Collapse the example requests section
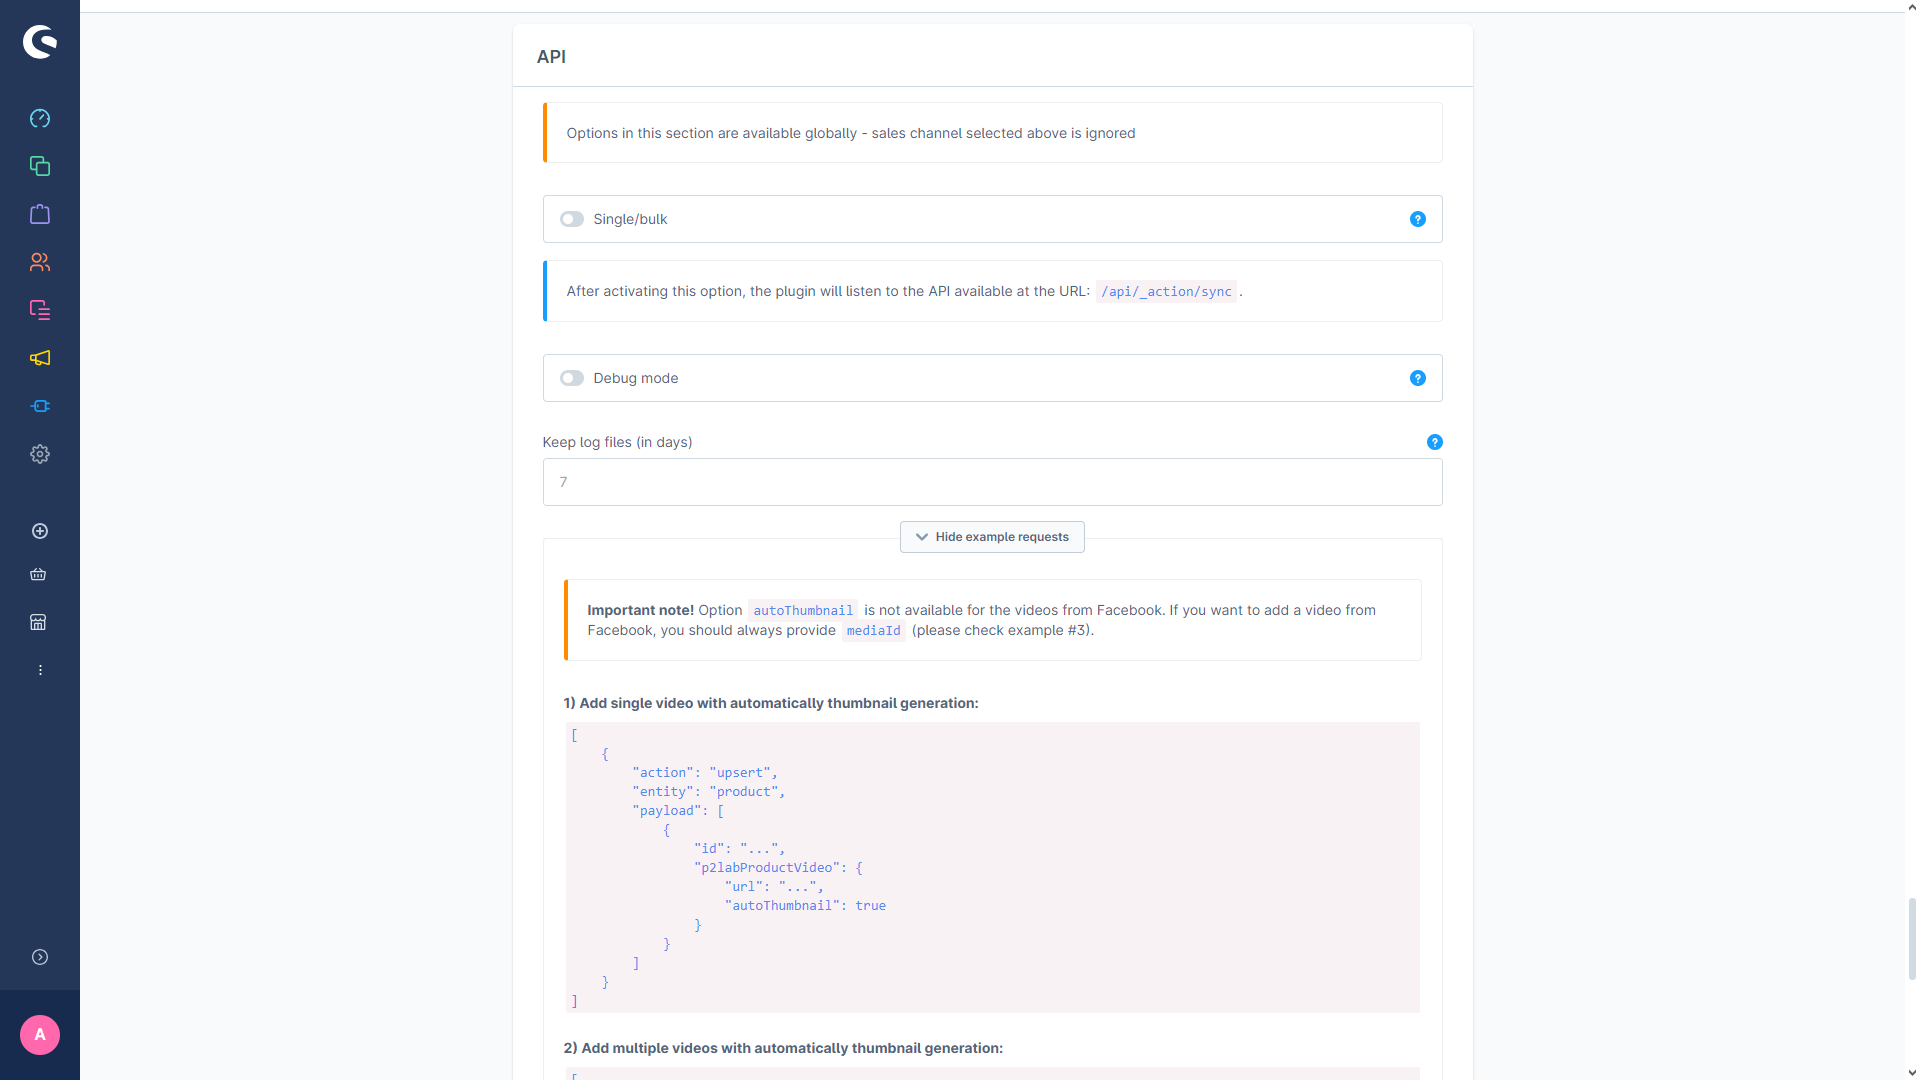The width and height of the screenshot is (1920, 1080). coord(992,537)
